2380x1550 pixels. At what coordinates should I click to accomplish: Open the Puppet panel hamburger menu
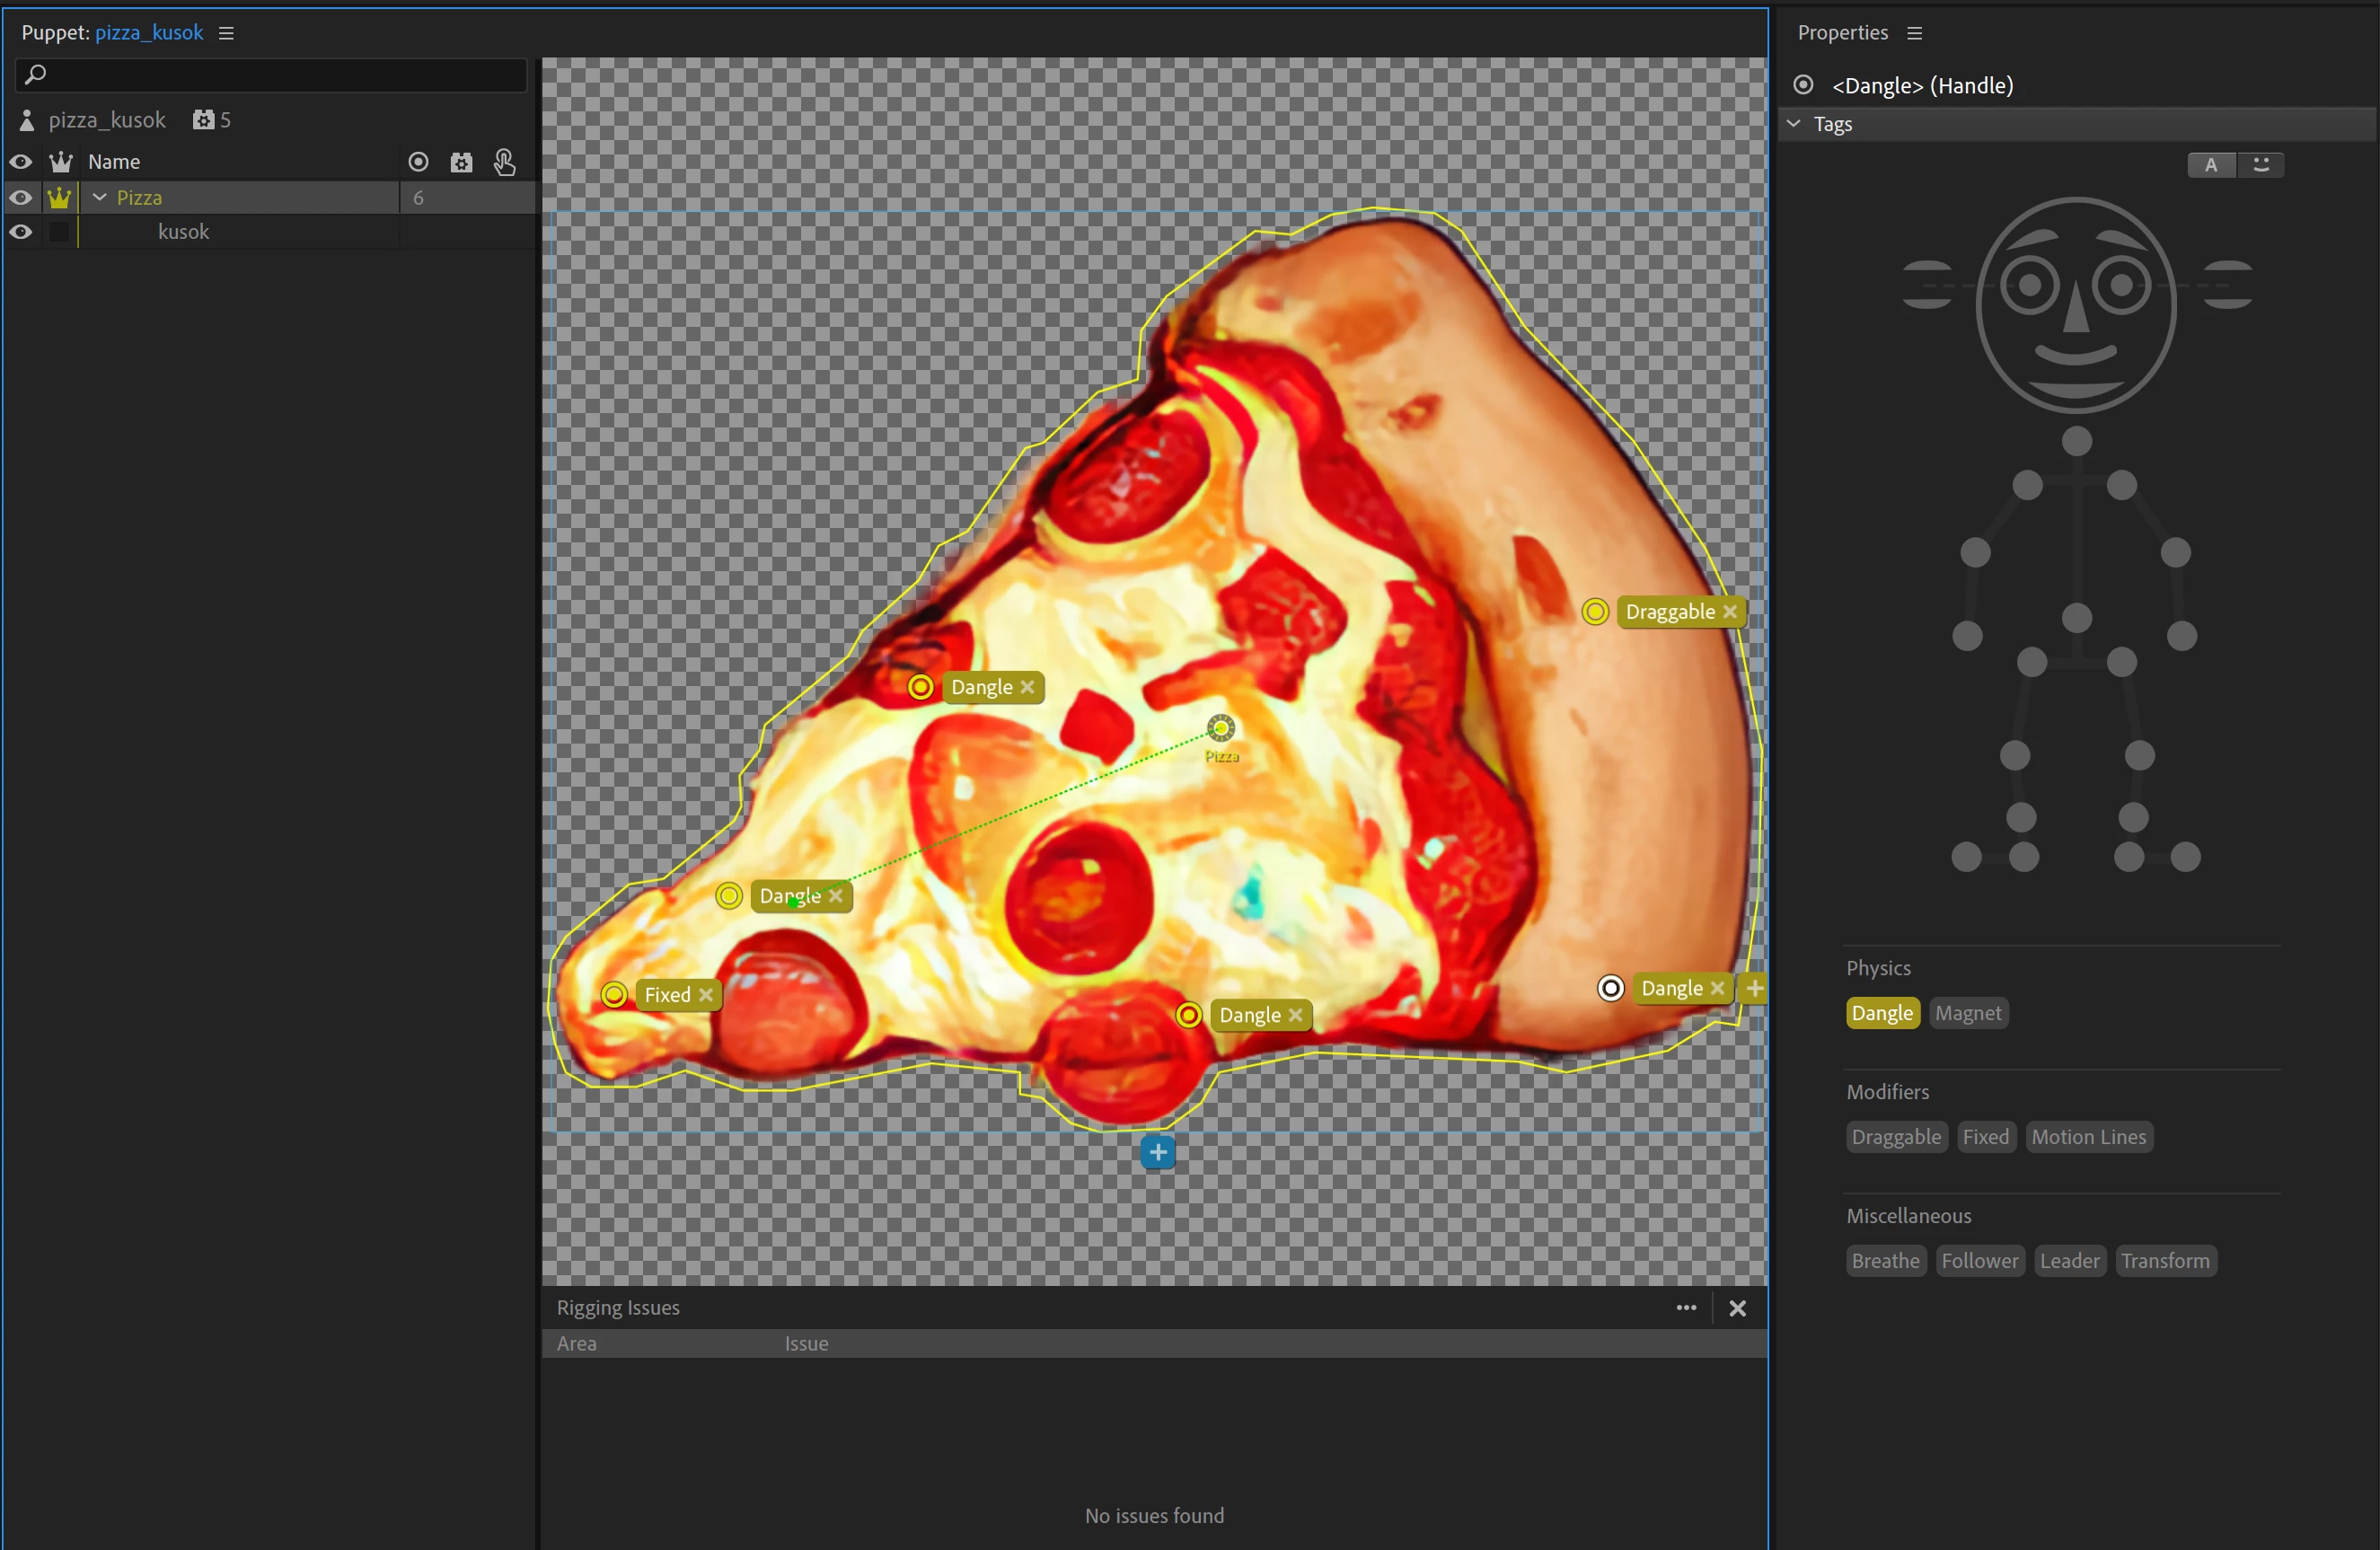(x=227, y=33)
